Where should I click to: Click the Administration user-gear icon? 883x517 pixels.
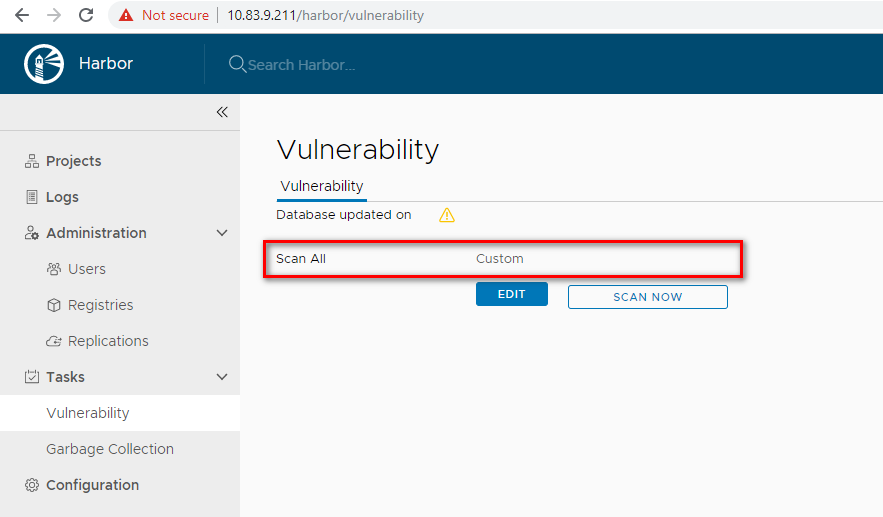click(x=32, y=233)
